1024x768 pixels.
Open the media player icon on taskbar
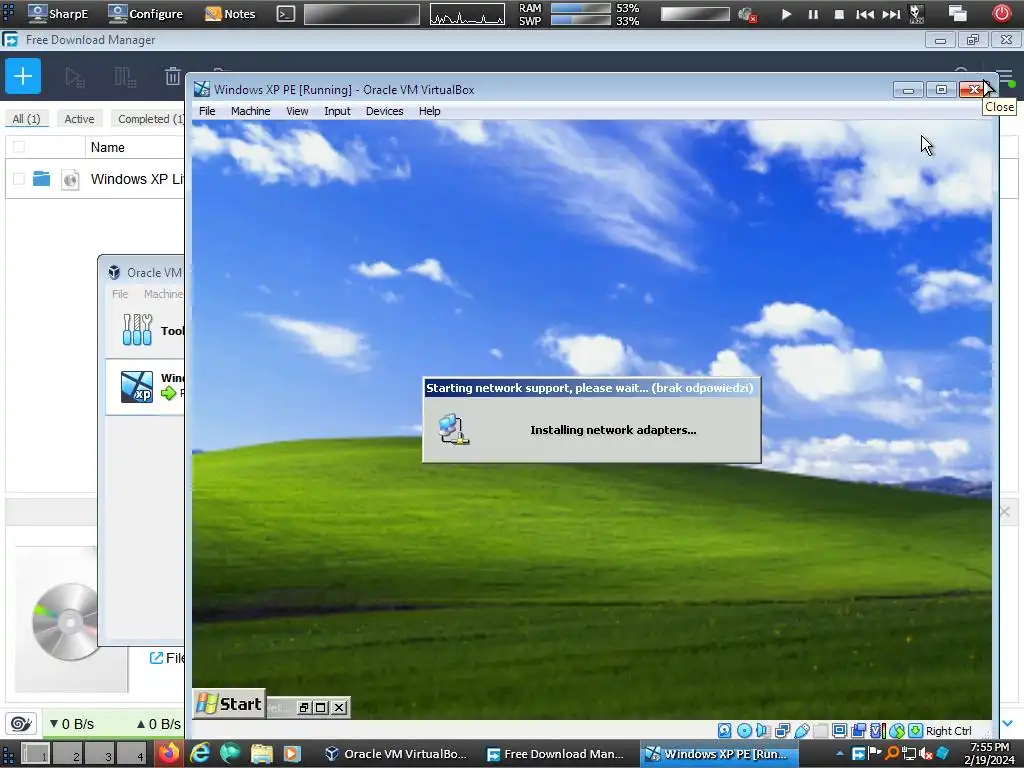292,753
